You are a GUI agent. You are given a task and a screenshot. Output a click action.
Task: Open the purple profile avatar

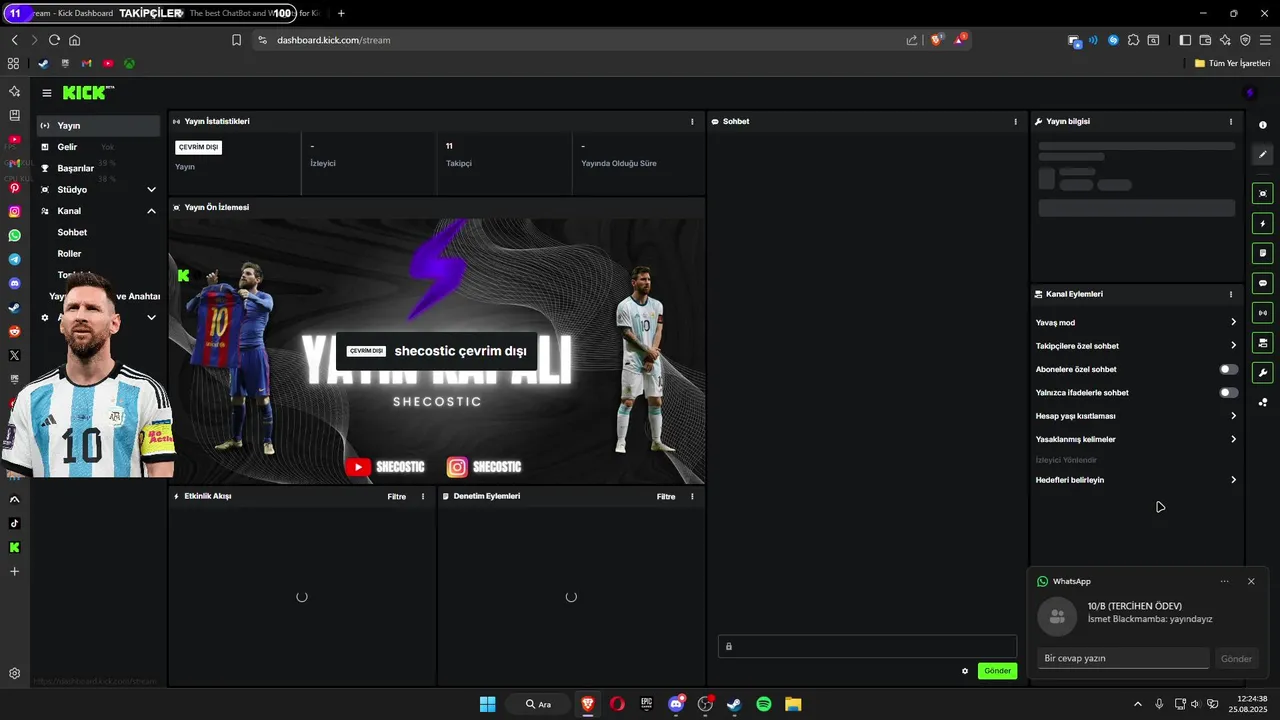coord(1249,93)
